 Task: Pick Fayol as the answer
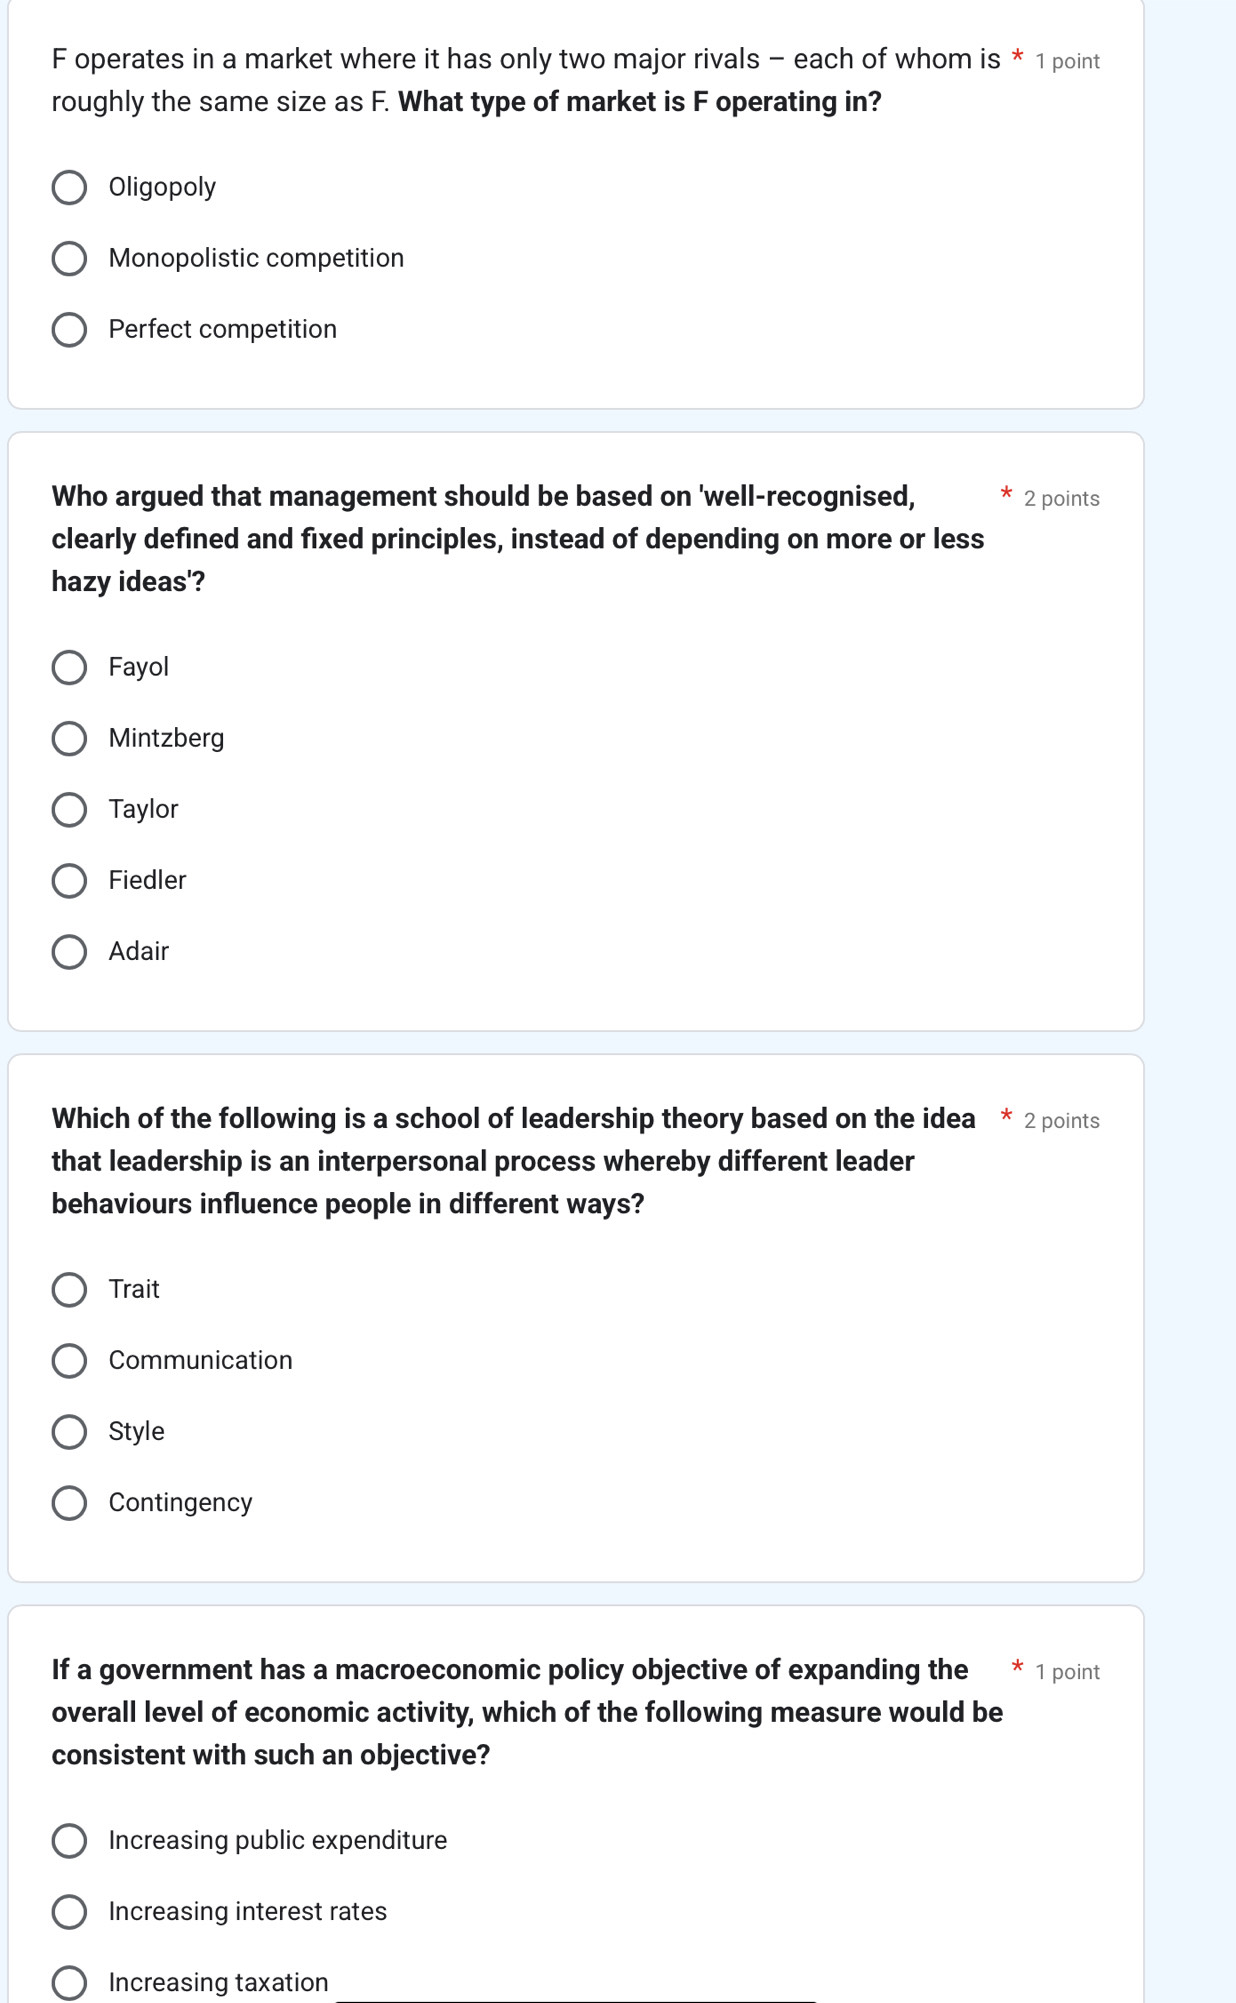pos(69,668)
